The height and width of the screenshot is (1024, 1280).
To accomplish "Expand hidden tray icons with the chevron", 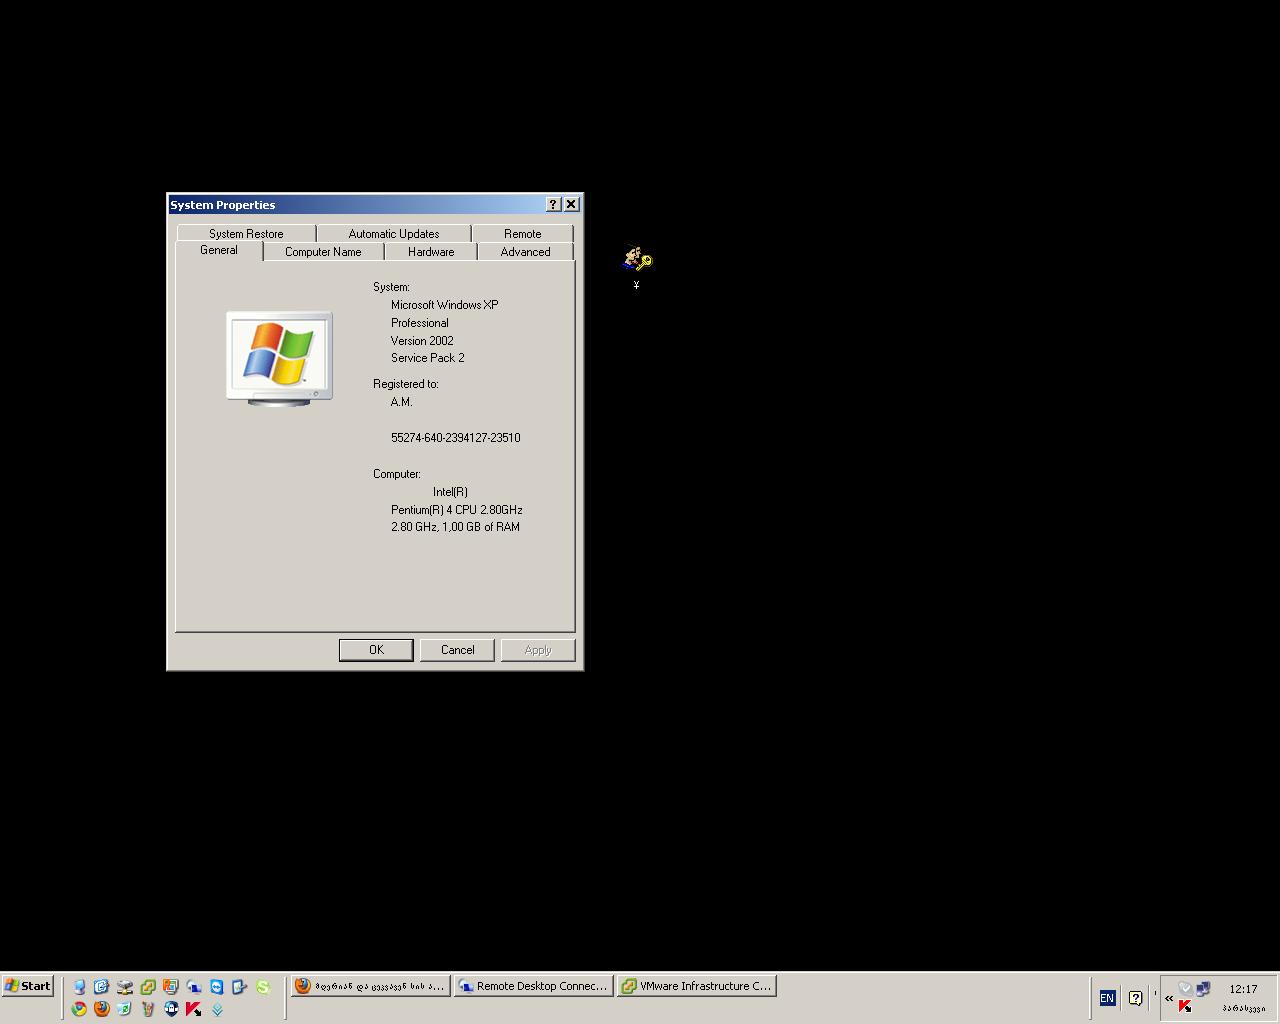I will click(1169, 997).
